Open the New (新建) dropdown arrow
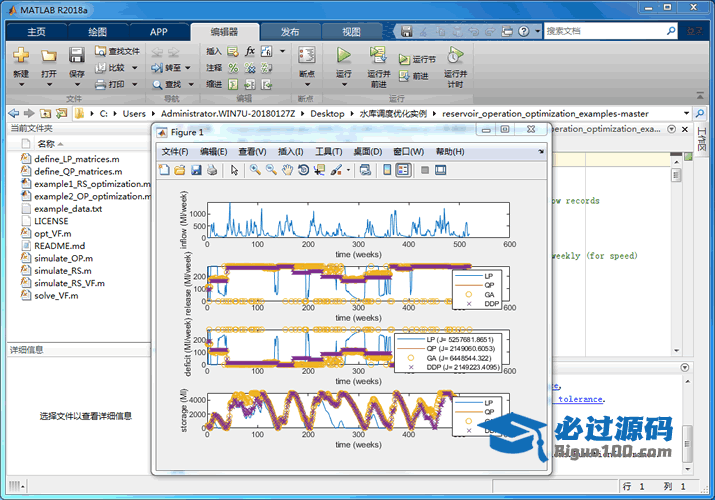This screenshot has height=500, width=715. tap(21, 85)
